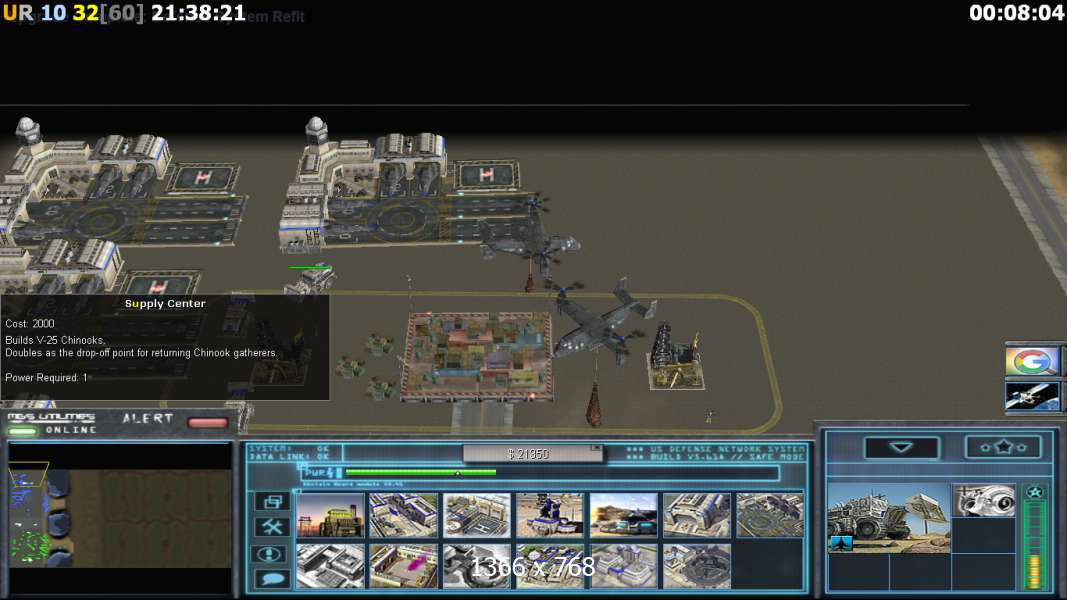Collapse the control bar with down arrow

tap(902, 448)
